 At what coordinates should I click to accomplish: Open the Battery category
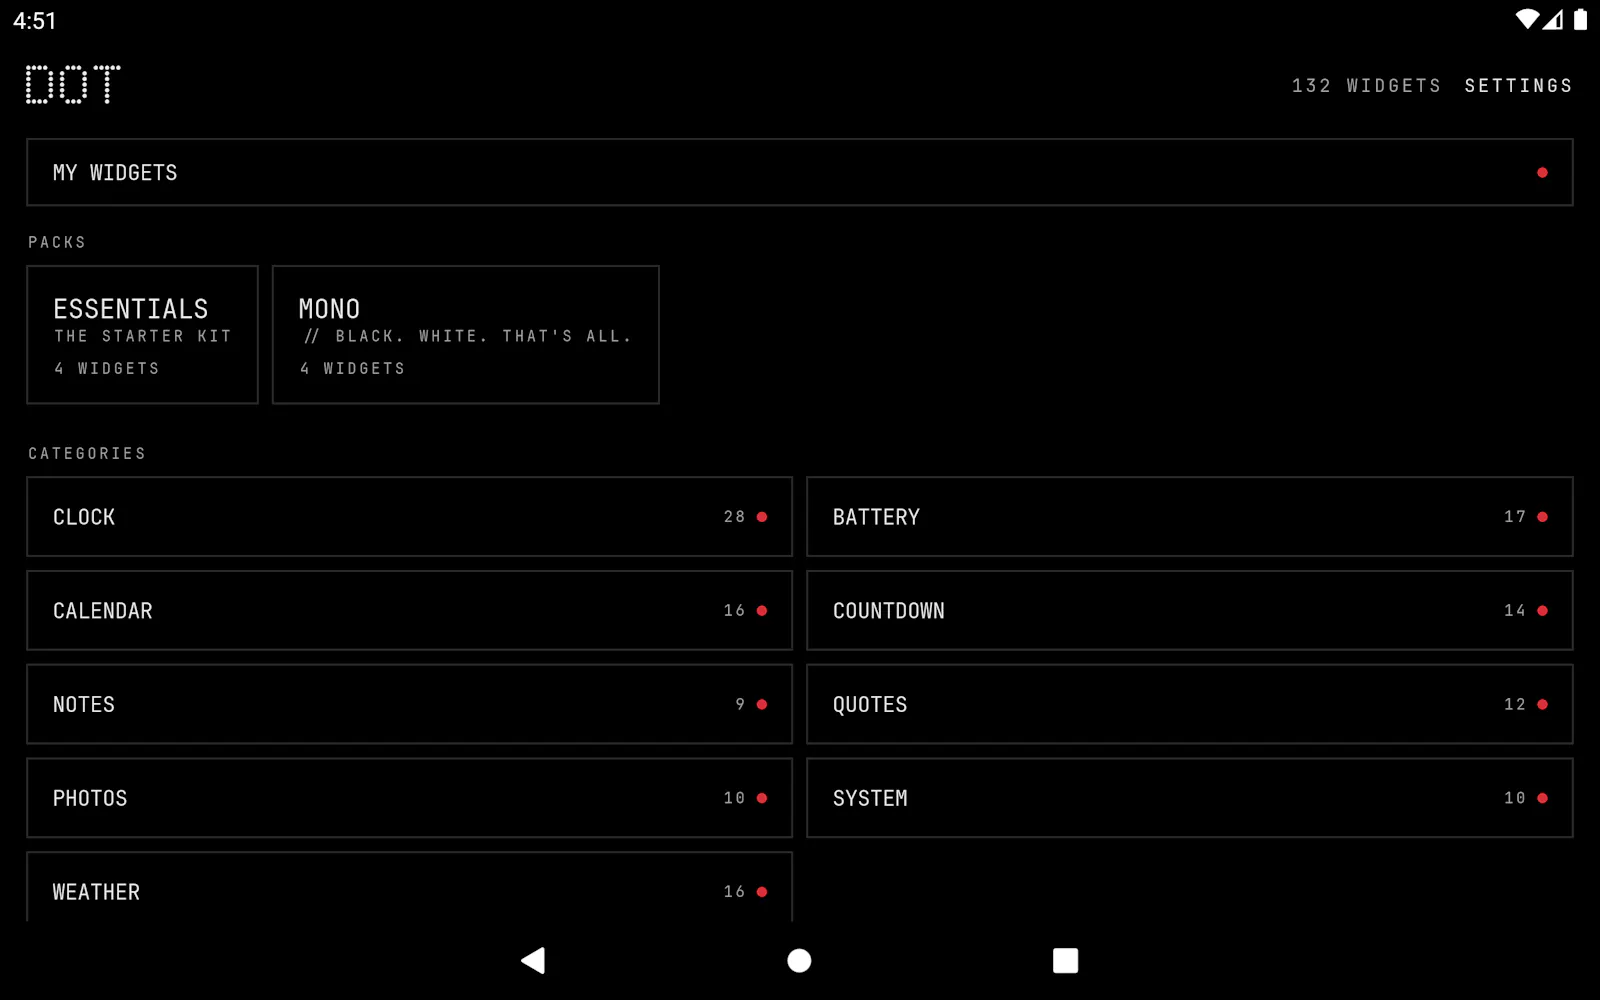pyautogui.click(x=1189, y=517)
